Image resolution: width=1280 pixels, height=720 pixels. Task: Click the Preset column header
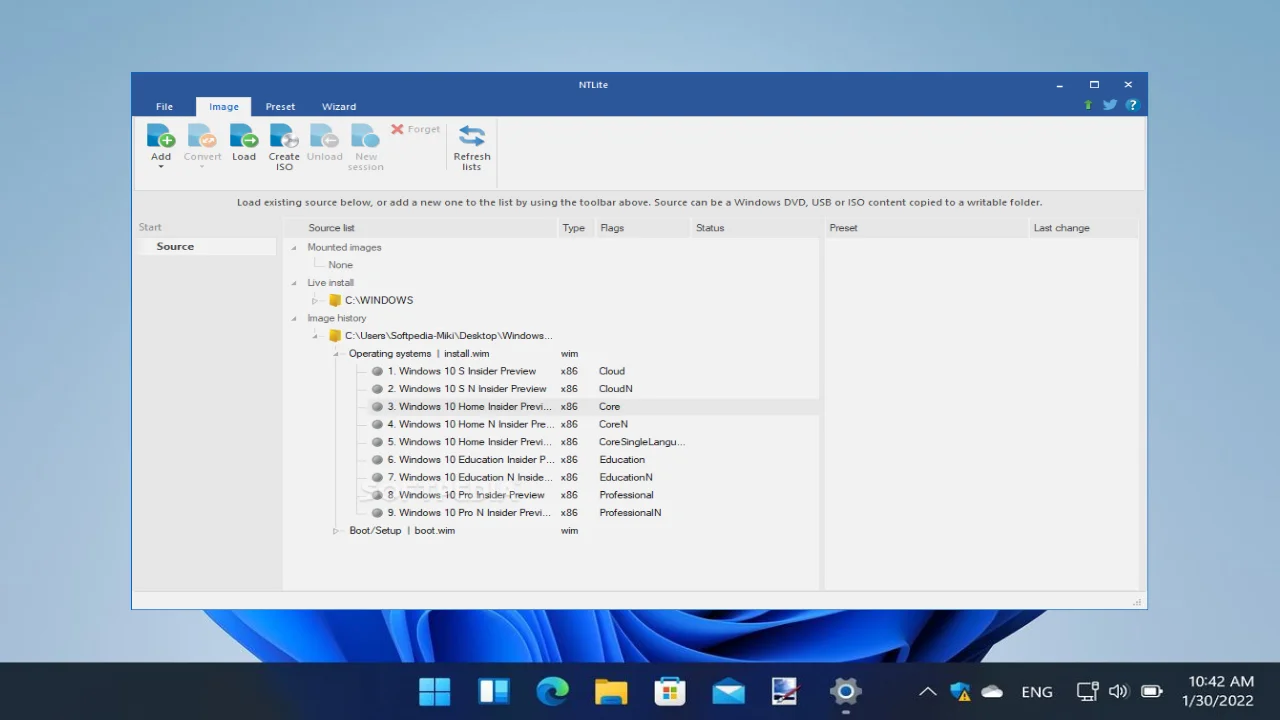(x=927, y=228)
